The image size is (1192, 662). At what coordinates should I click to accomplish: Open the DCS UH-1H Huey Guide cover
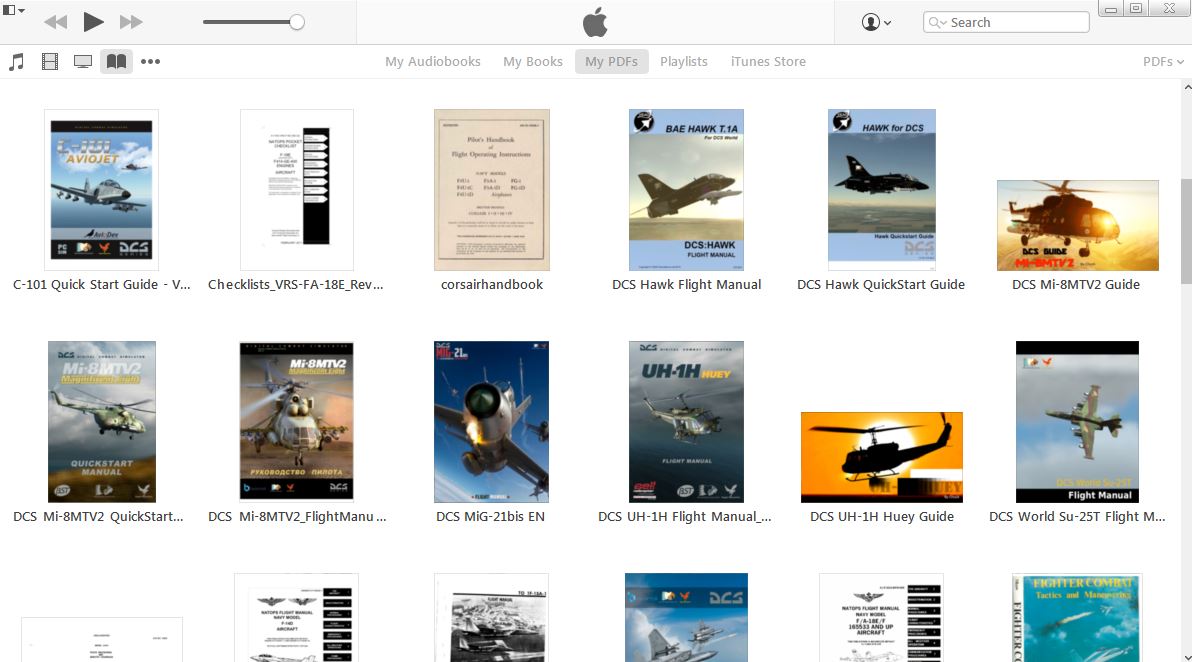click(x=882, y=458)
